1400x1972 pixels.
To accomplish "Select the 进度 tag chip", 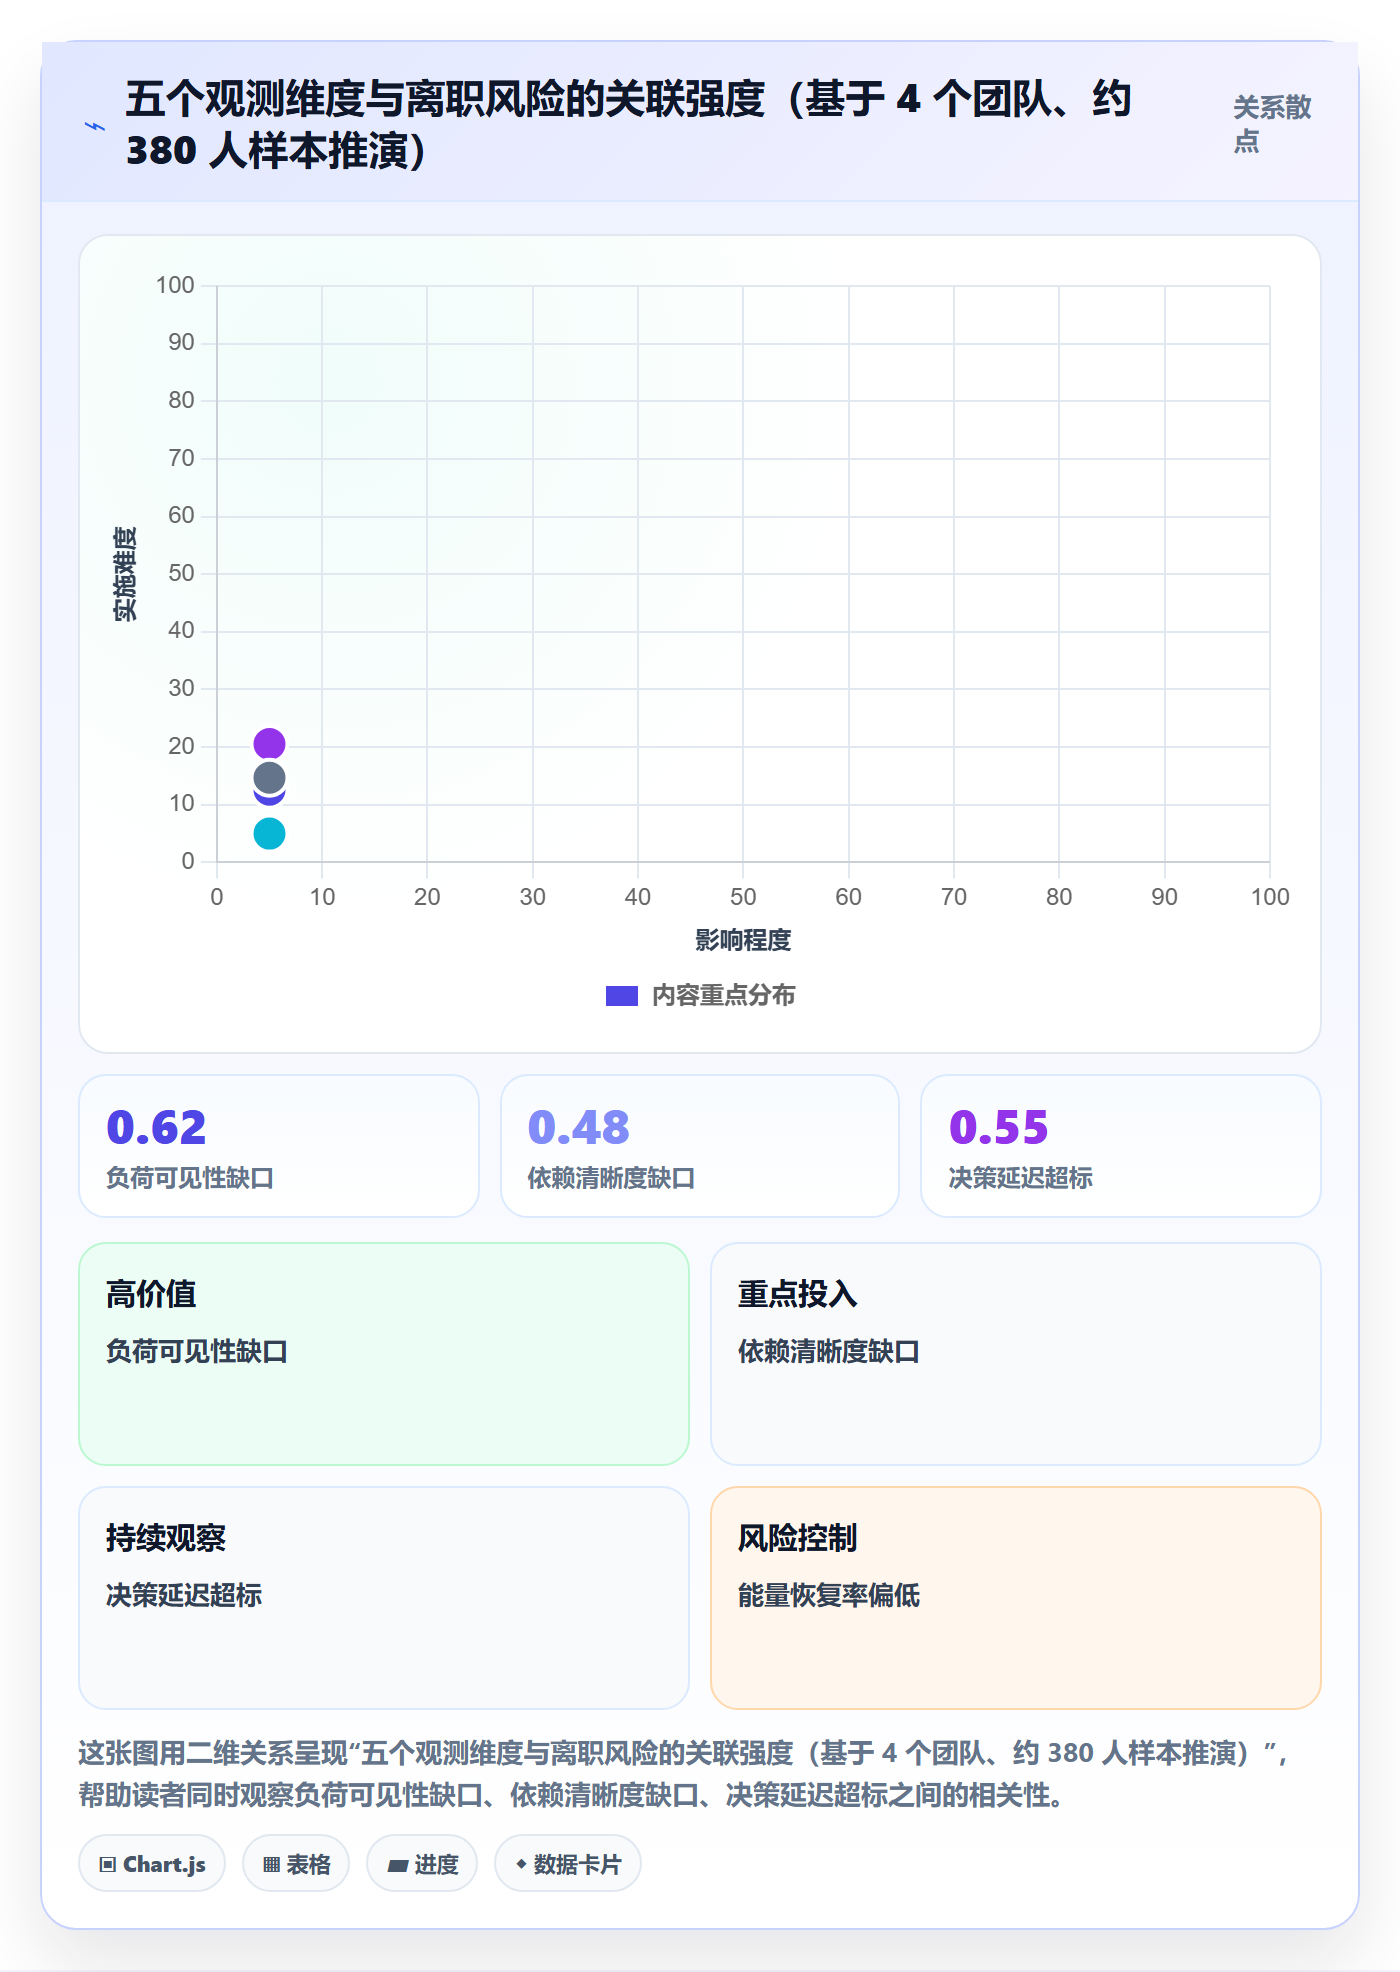I will (422, 1864).
